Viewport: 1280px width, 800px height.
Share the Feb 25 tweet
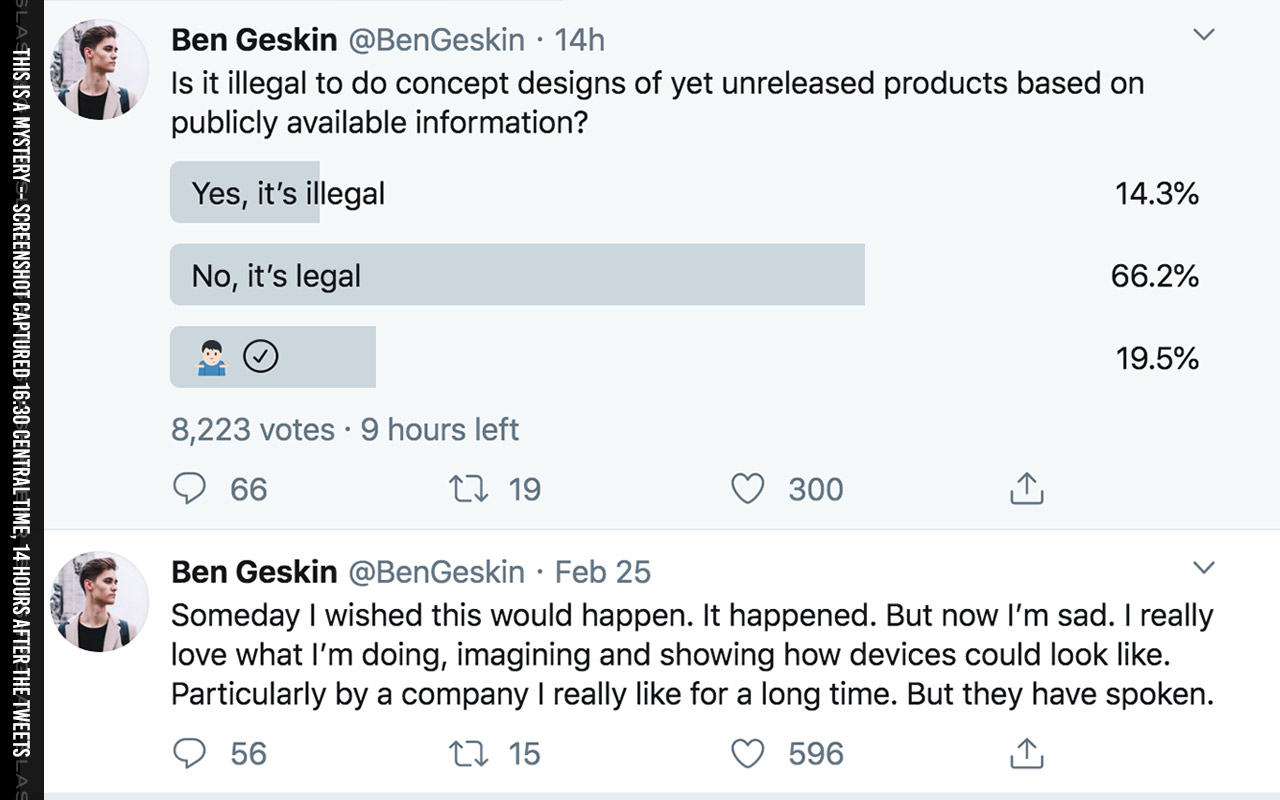tap(1026, 753)
